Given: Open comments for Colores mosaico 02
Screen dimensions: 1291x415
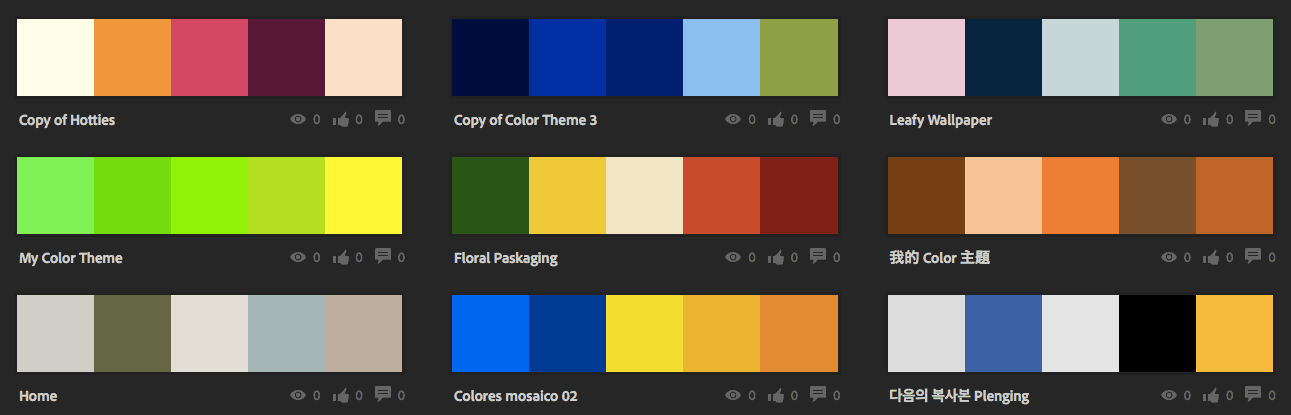Looking at the screenshot, I should coord(818,394).
